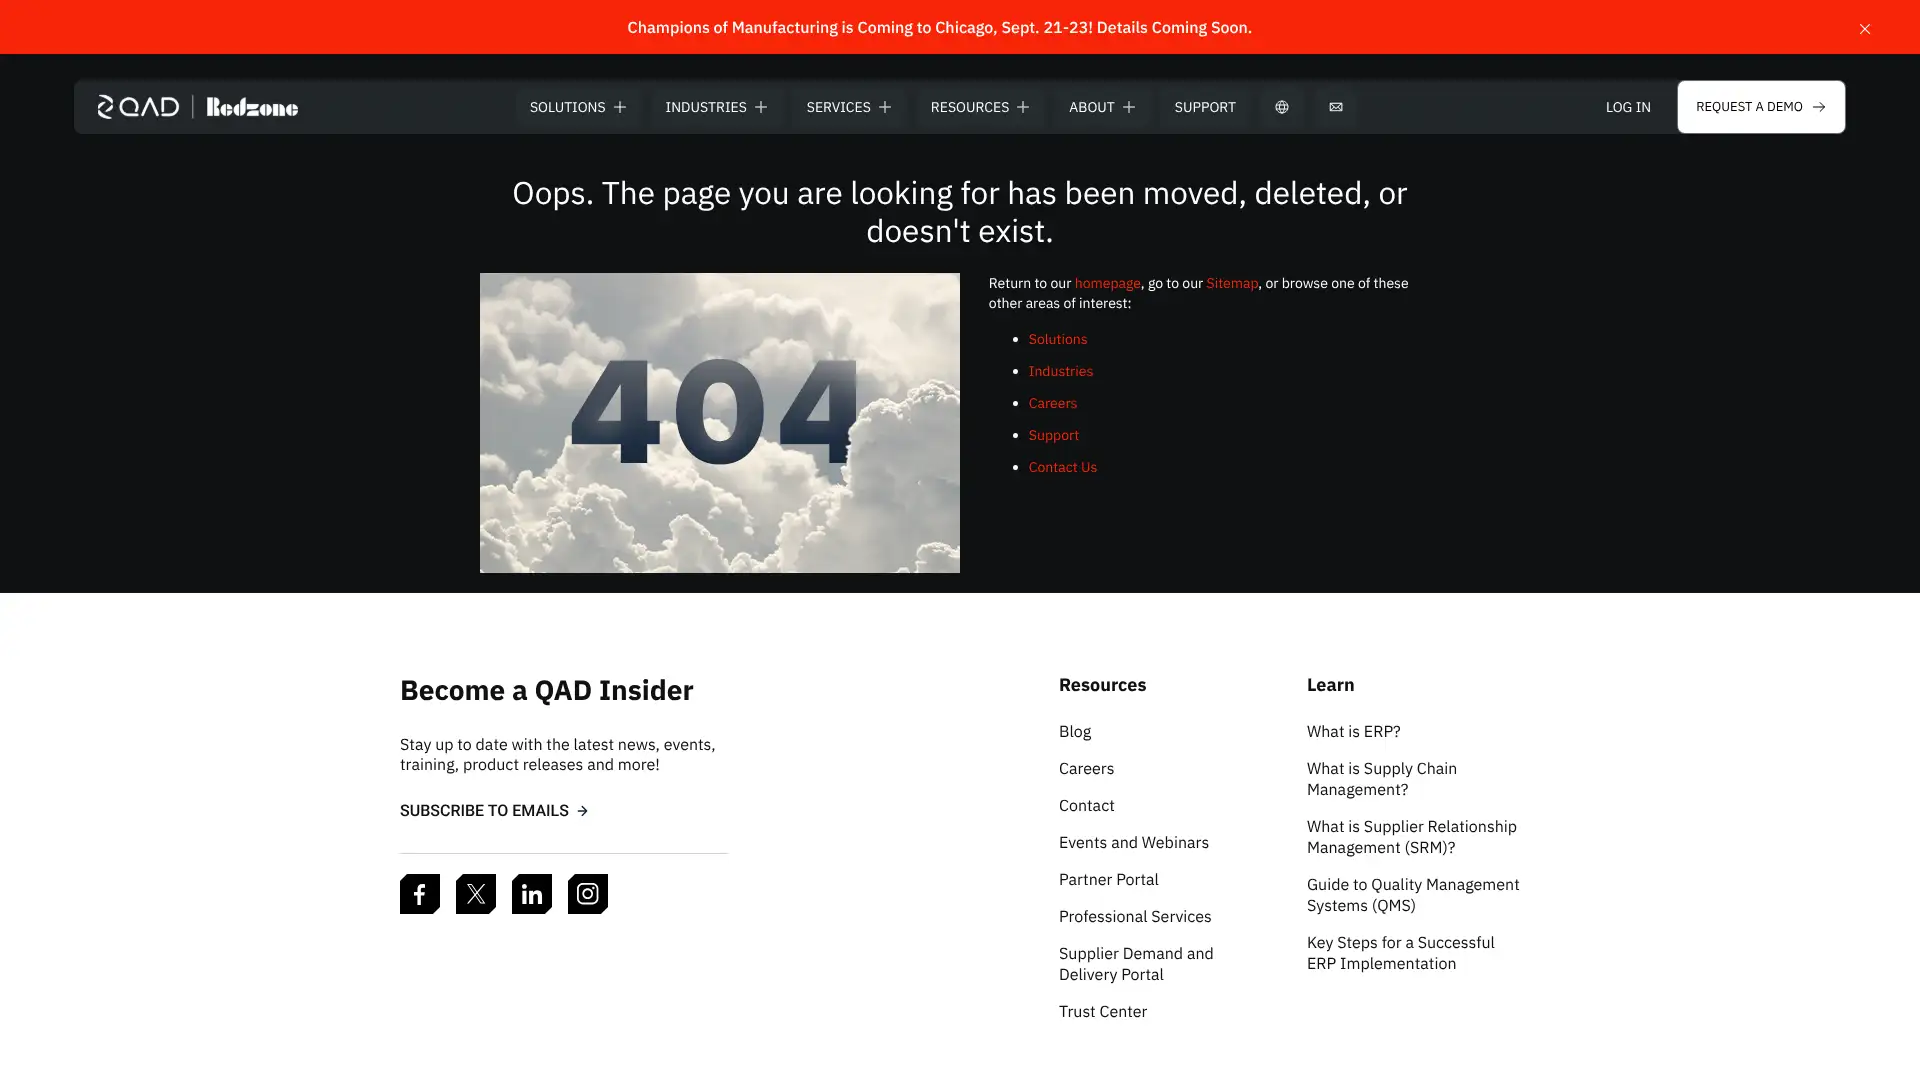The height and width of the screenshot is (1080, 1920).
Task: Expand the Resources nav menu
Action: pos(979,107)
